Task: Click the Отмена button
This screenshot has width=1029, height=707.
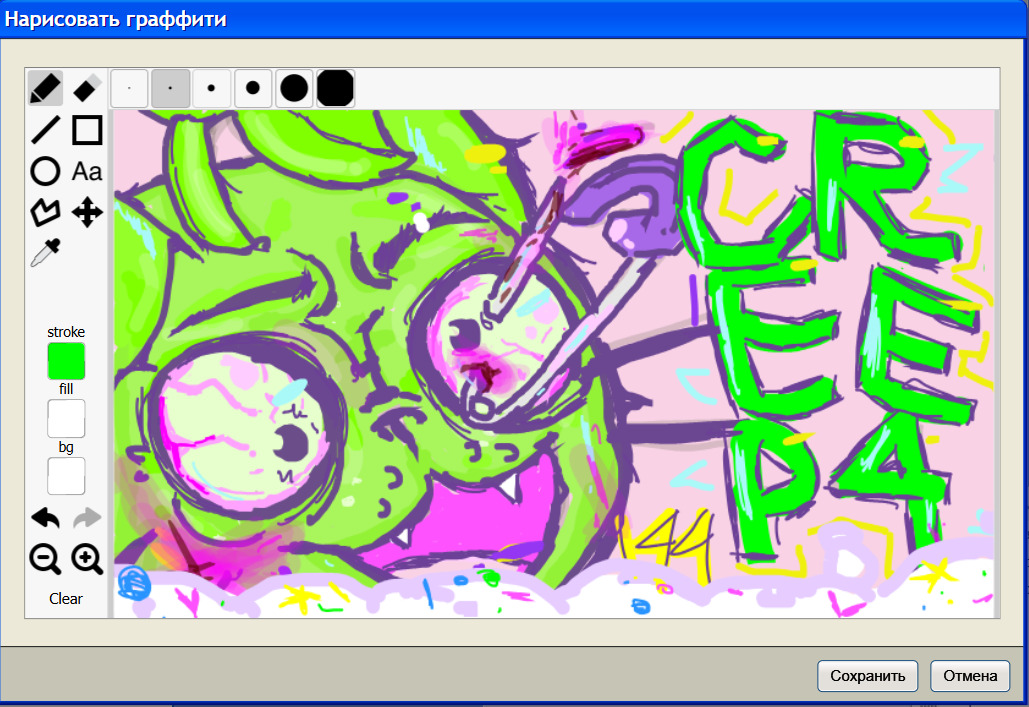Action: [x=970, y=675]
